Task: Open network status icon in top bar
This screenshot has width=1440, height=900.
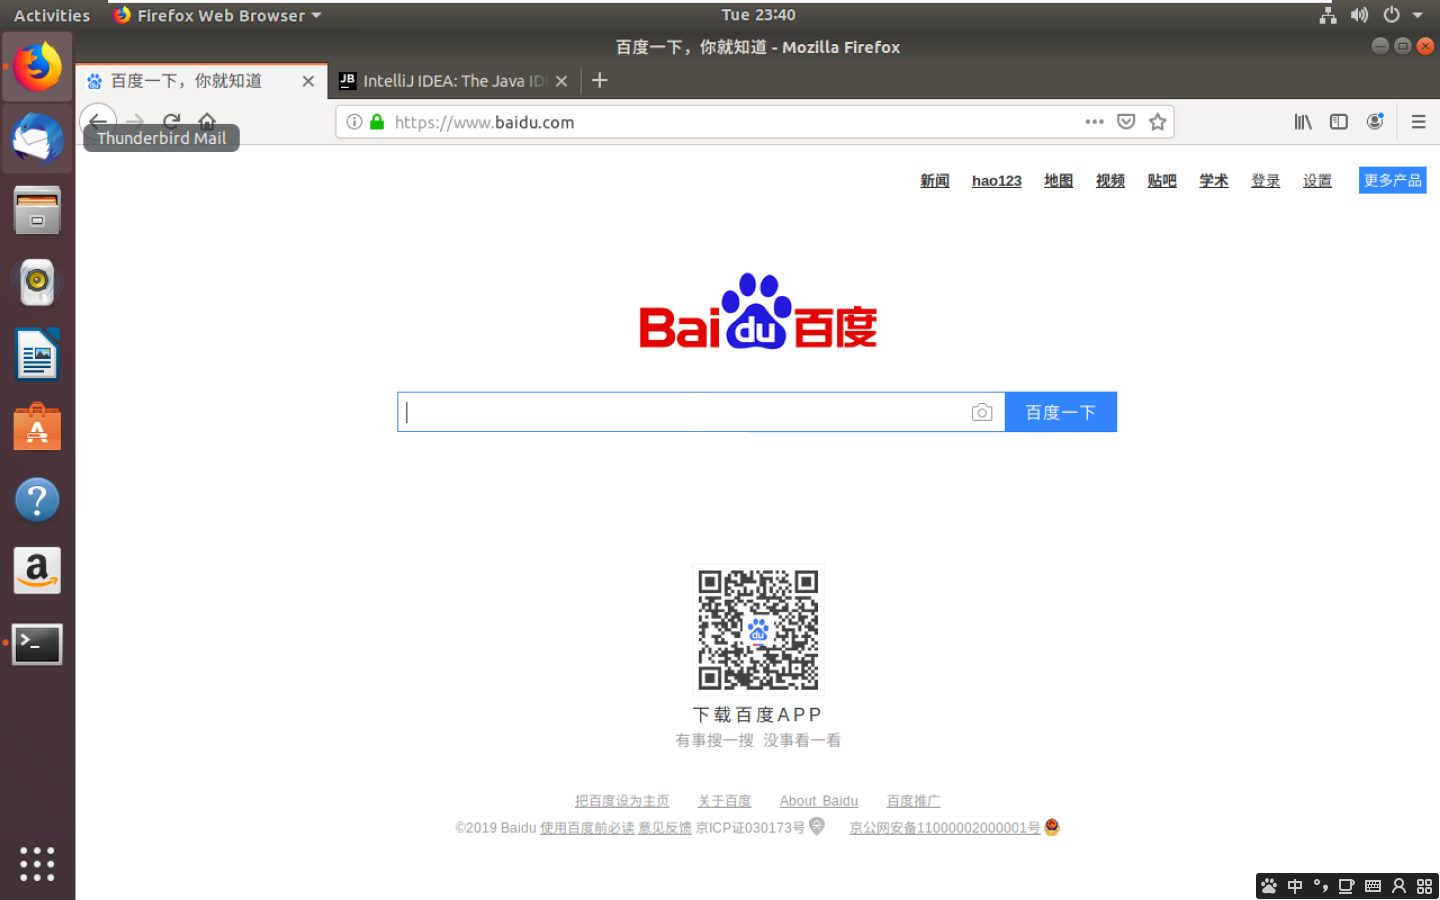Action: [1328, 15]
